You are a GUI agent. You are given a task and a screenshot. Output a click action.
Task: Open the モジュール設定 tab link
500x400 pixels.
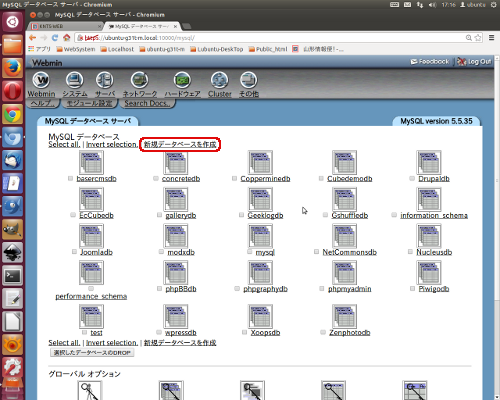click(89, 103)
